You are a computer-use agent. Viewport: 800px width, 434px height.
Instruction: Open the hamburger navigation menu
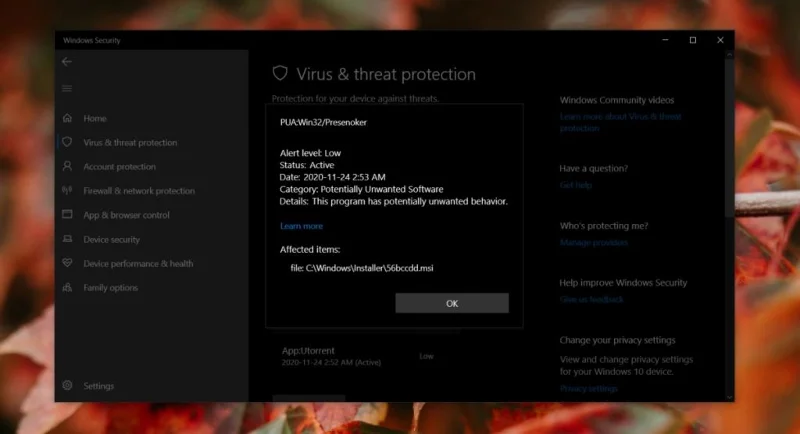(x=67, y=89)
